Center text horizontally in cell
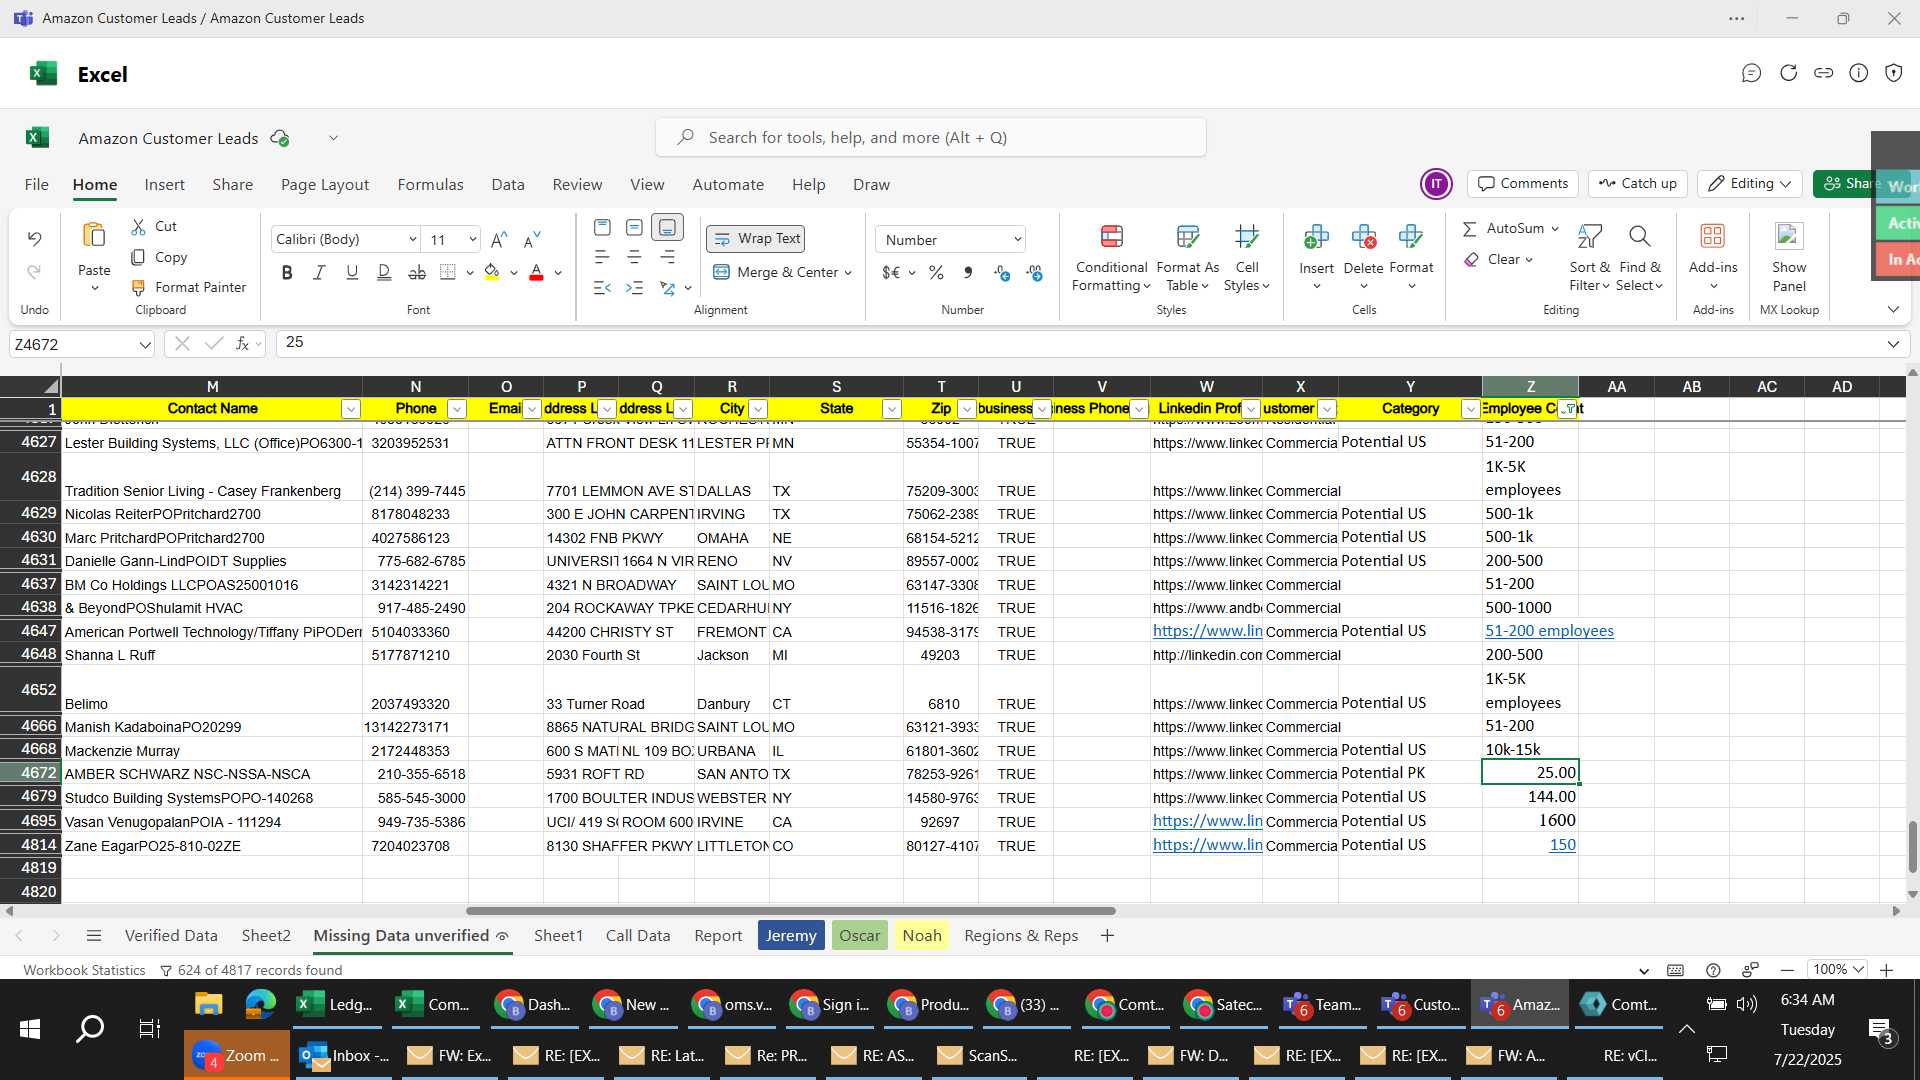This screenshot has width=1920, height=1080. coord(634,257)
